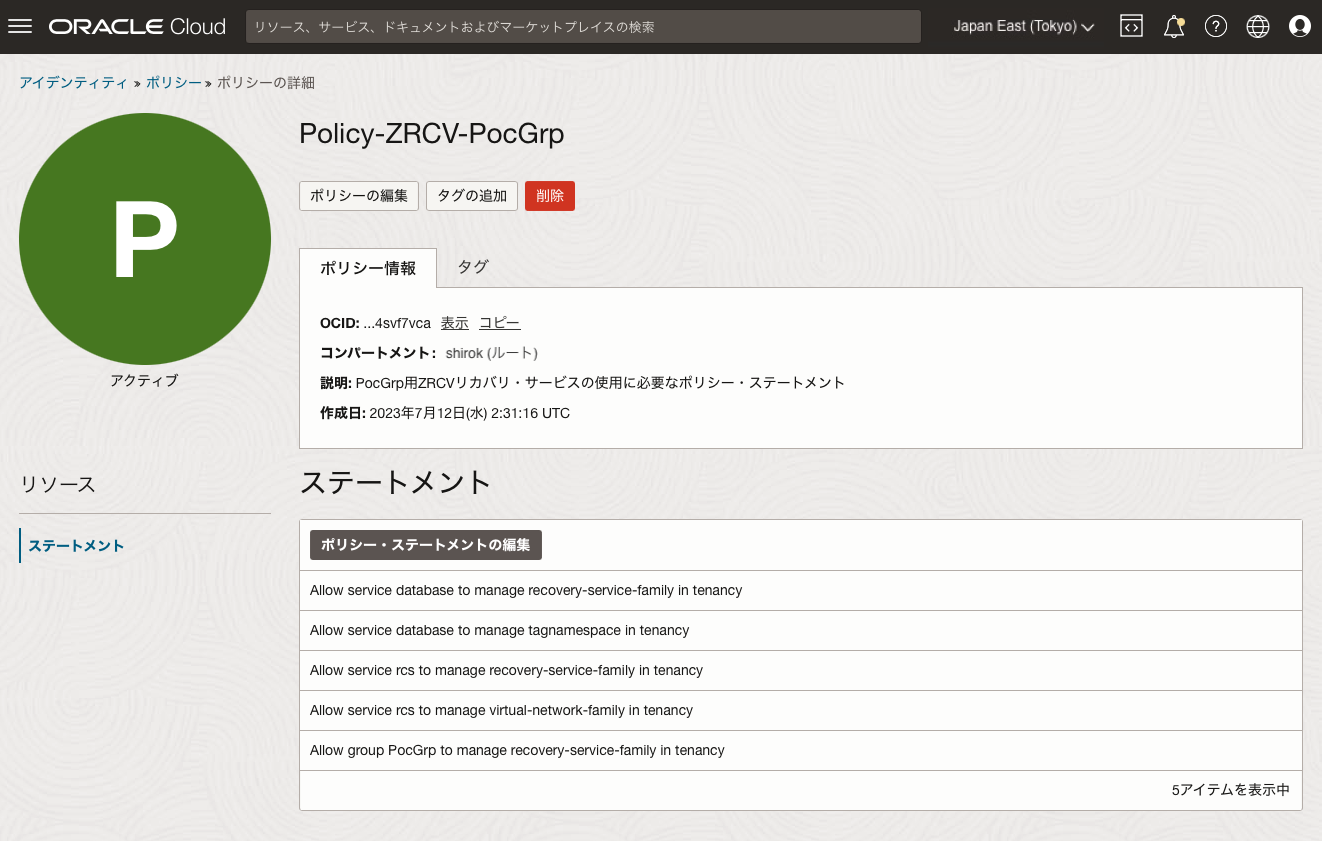The height and width of the screenshot is (841, 1322).
Task: Click the OCID value ...4svf7vca
Action: click(397, 323)
